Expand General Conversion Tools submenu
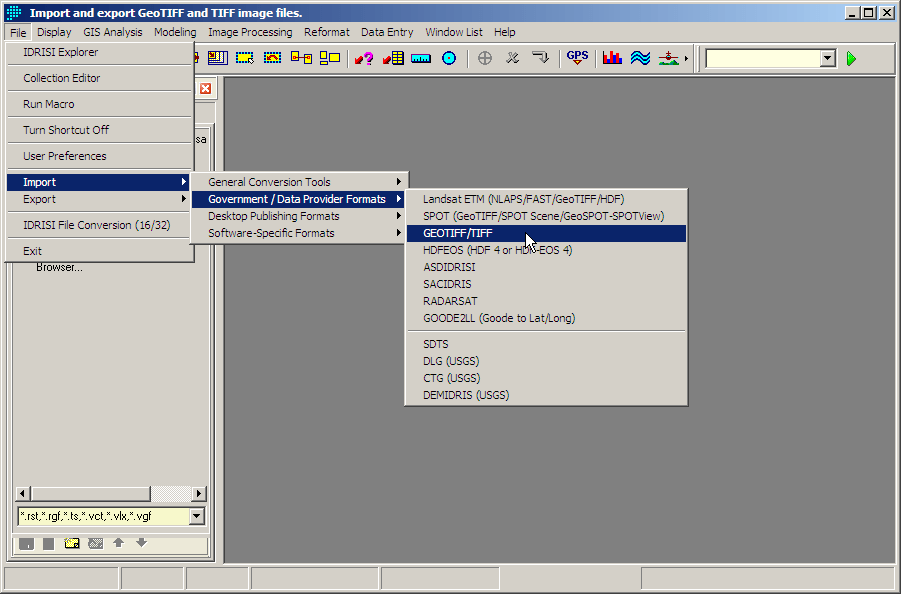901x594 pixels. [299, 182]
